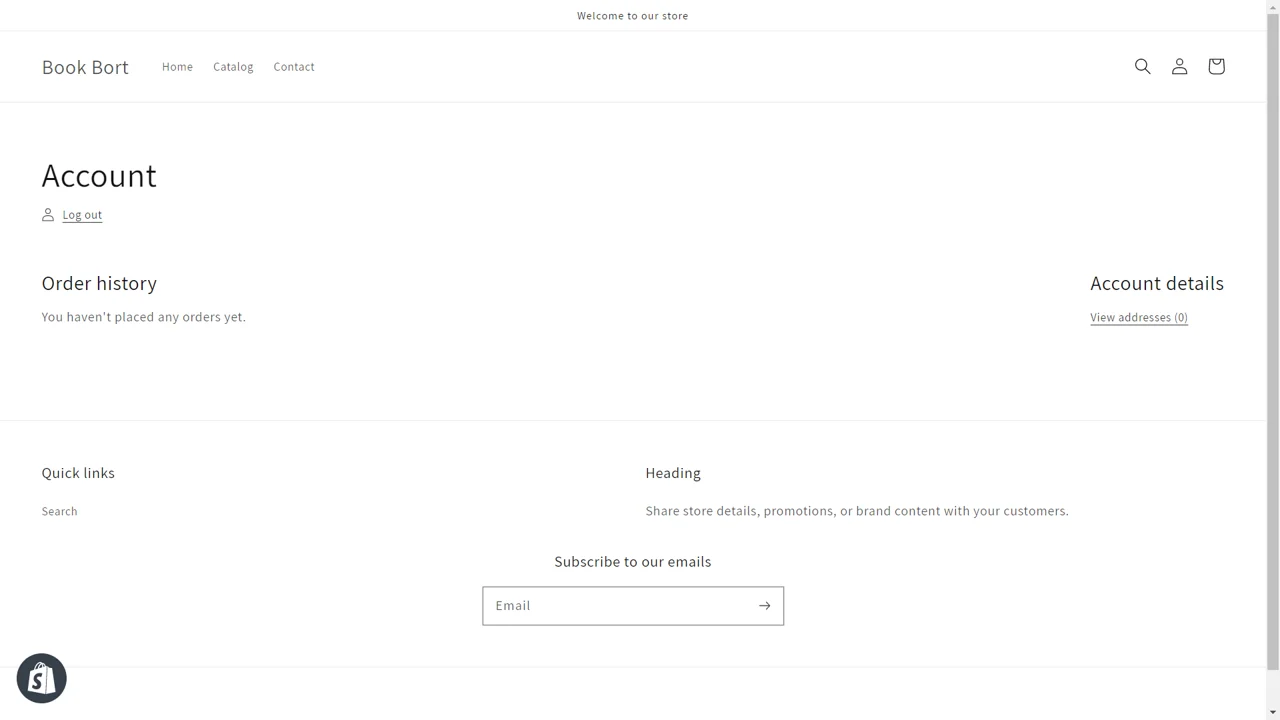Click the scrollbar up arrow
Image resolution: width=1280 pixels, height=720 pixels.
[1272, 7]
